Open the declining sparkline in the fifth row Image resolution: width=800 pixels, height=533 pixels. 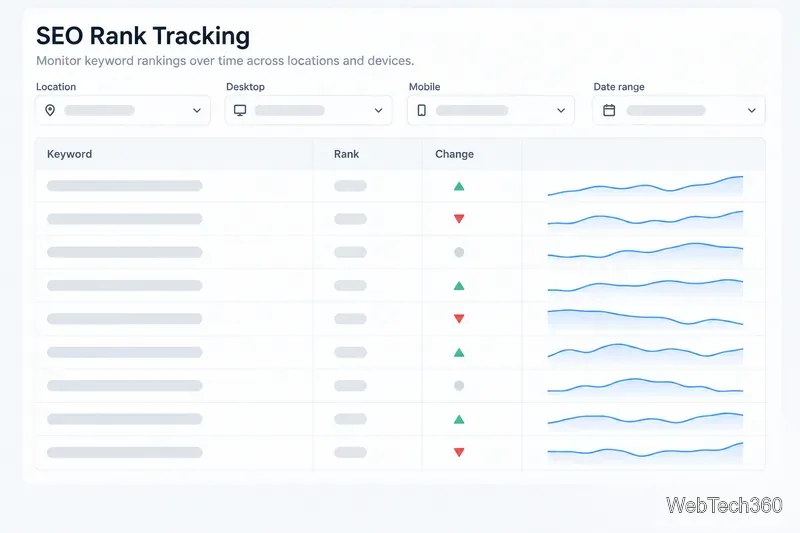click(x=645, y=319)
